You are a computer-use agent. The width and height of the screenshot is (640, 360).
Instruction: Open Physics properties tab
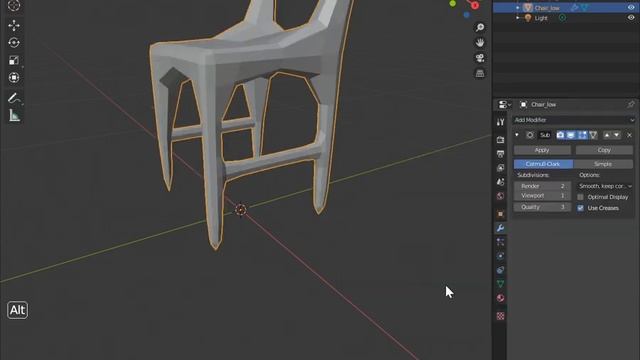click(500, 256)
